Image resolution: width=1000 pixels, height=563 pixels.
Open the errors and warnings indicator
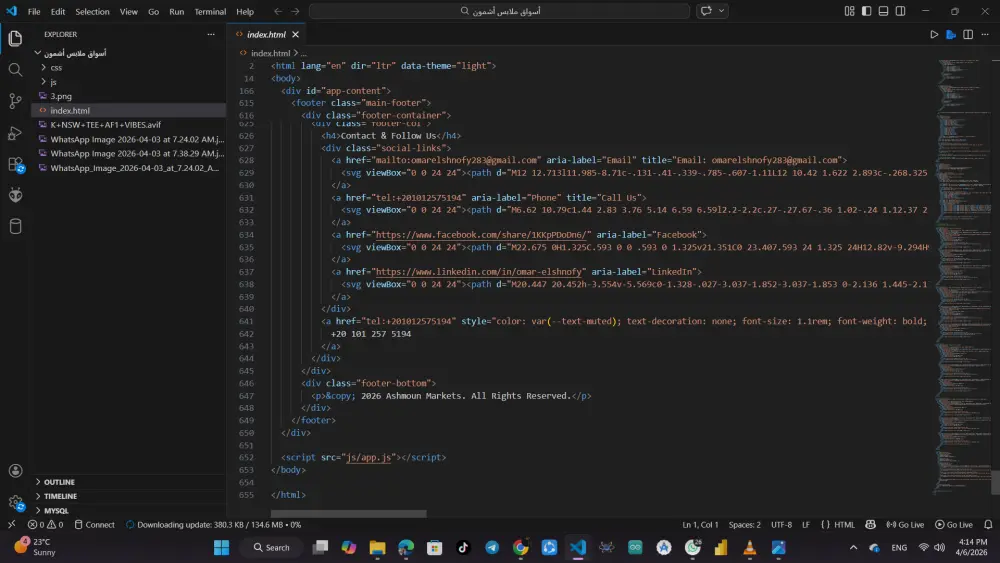tap(45, 525)
